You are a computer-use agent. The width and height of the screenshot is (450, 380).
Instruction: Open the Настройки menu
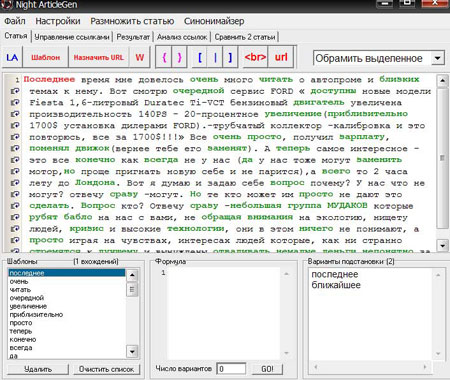(x=58, y=21)
